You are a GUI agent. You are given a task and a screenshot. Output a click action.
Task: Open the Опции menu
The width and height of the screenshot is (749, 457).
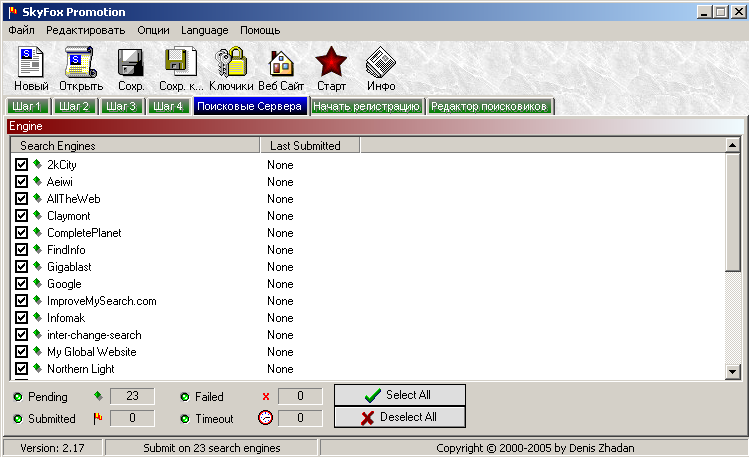pos(153,30)
